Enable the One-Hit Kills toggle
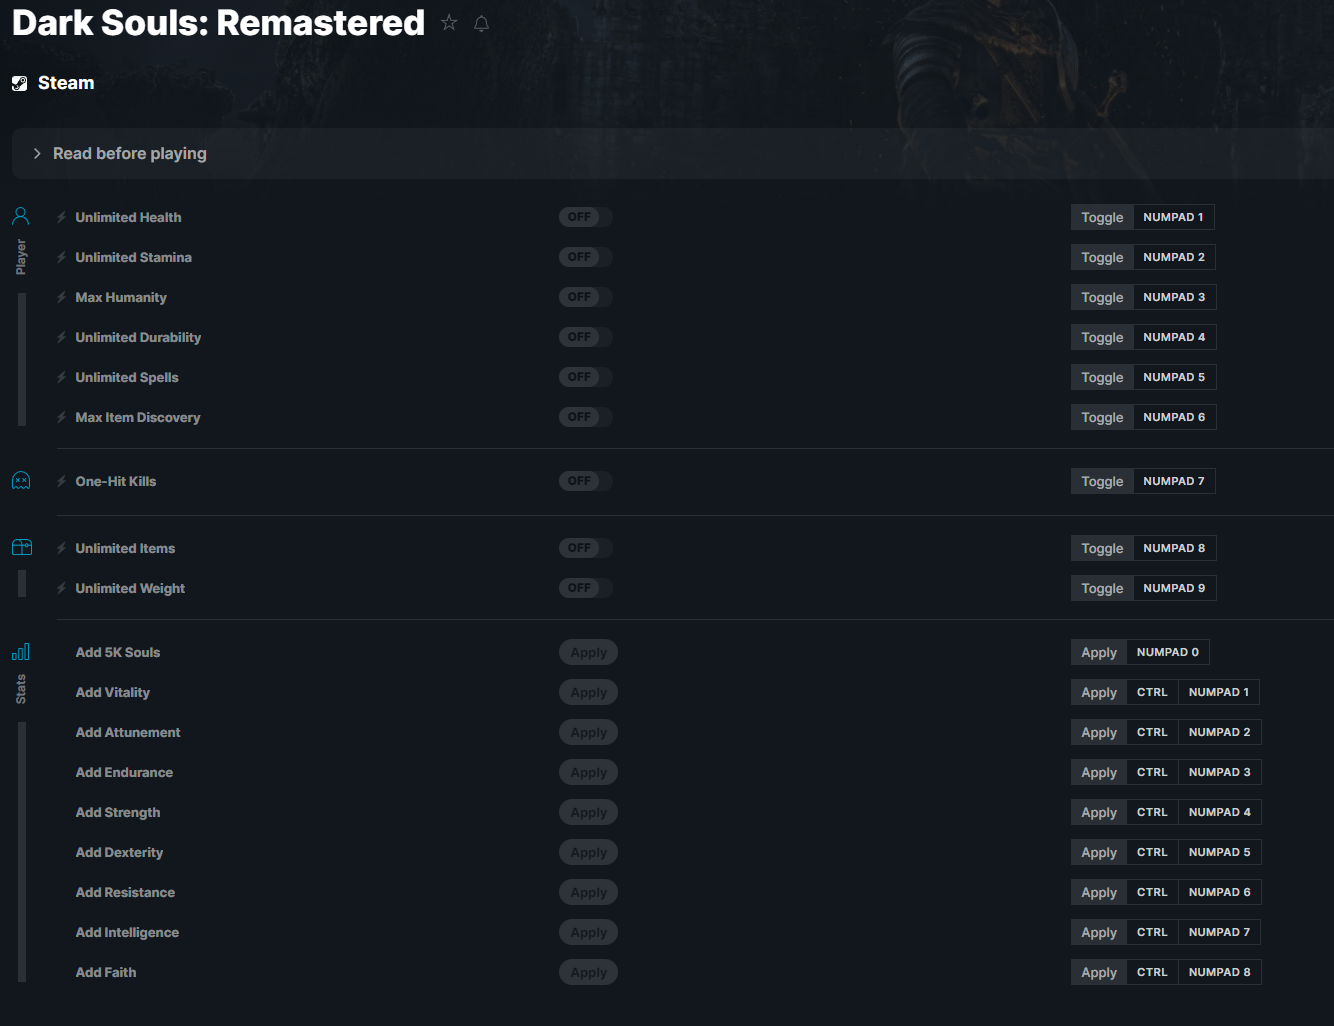 (x=586, y=481)
